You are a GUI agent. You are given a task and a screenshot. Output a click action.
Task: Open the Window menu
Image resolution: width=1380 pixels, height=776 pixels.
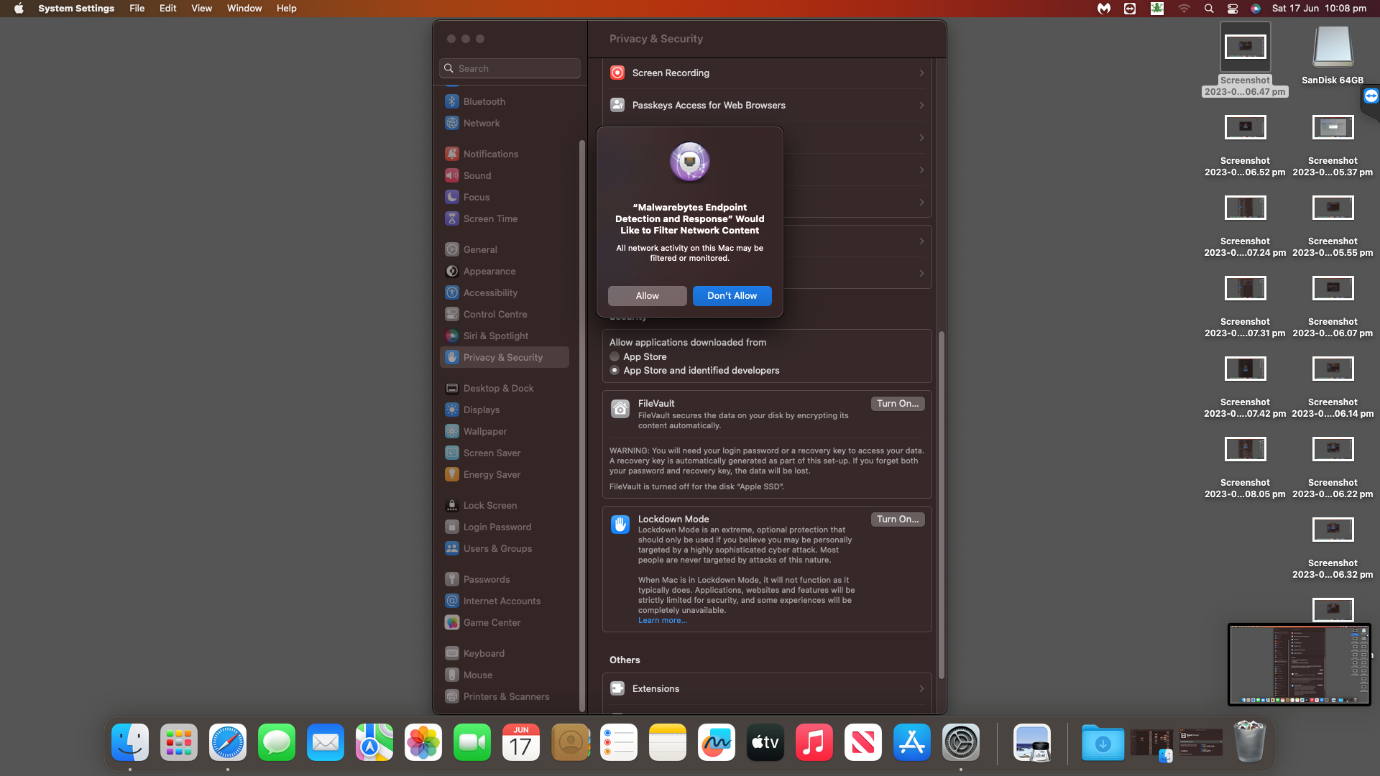point(245,8)
